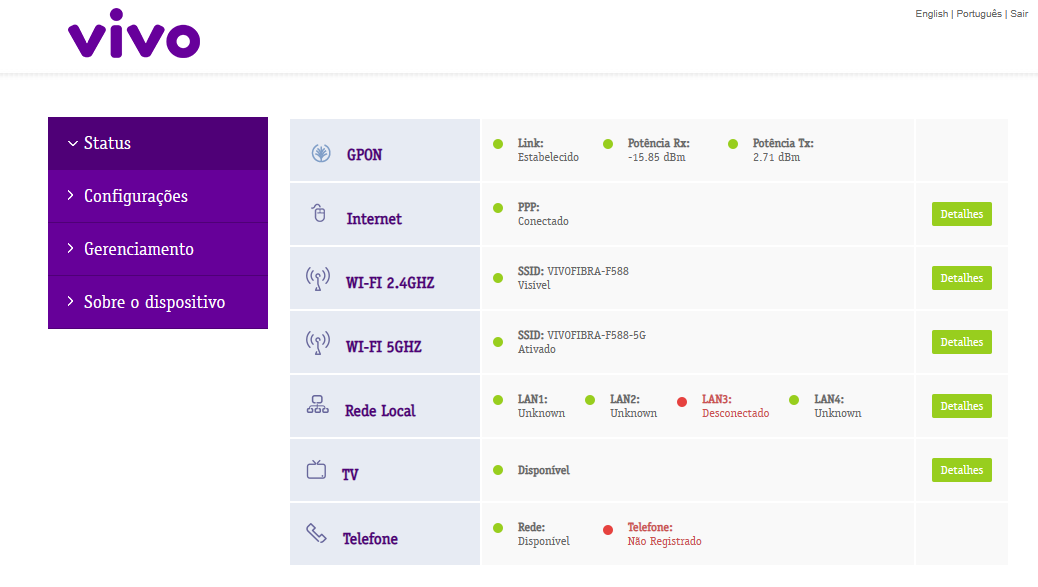Click the green Telefone Rede status dot
1038x587 pixels.
498,527
